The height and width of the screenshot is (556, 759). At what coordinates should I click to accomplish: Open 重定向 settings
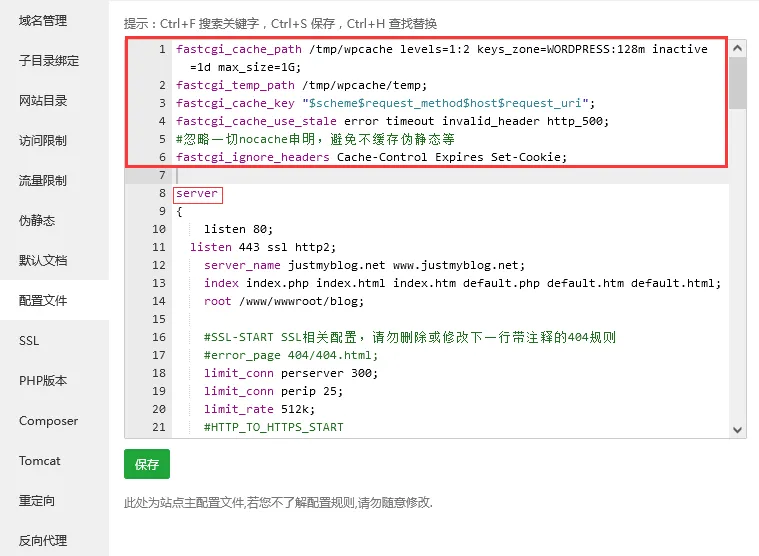(x=37, y=501)
